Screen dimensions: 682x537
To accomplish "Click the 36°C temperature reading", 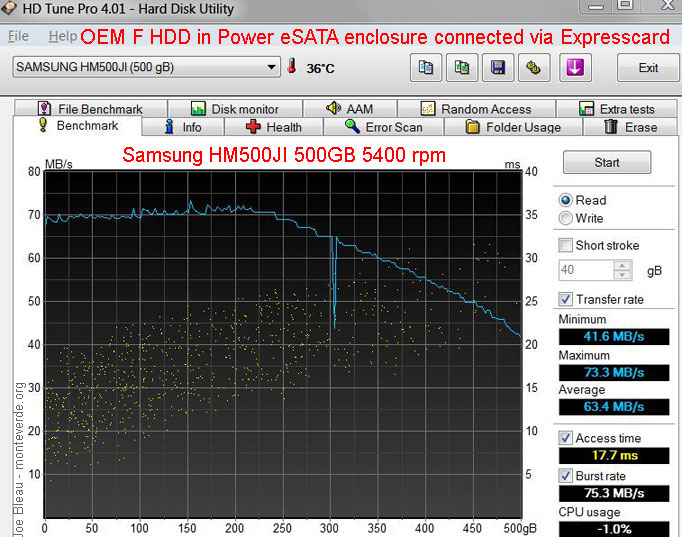I will tap(320, 68).
